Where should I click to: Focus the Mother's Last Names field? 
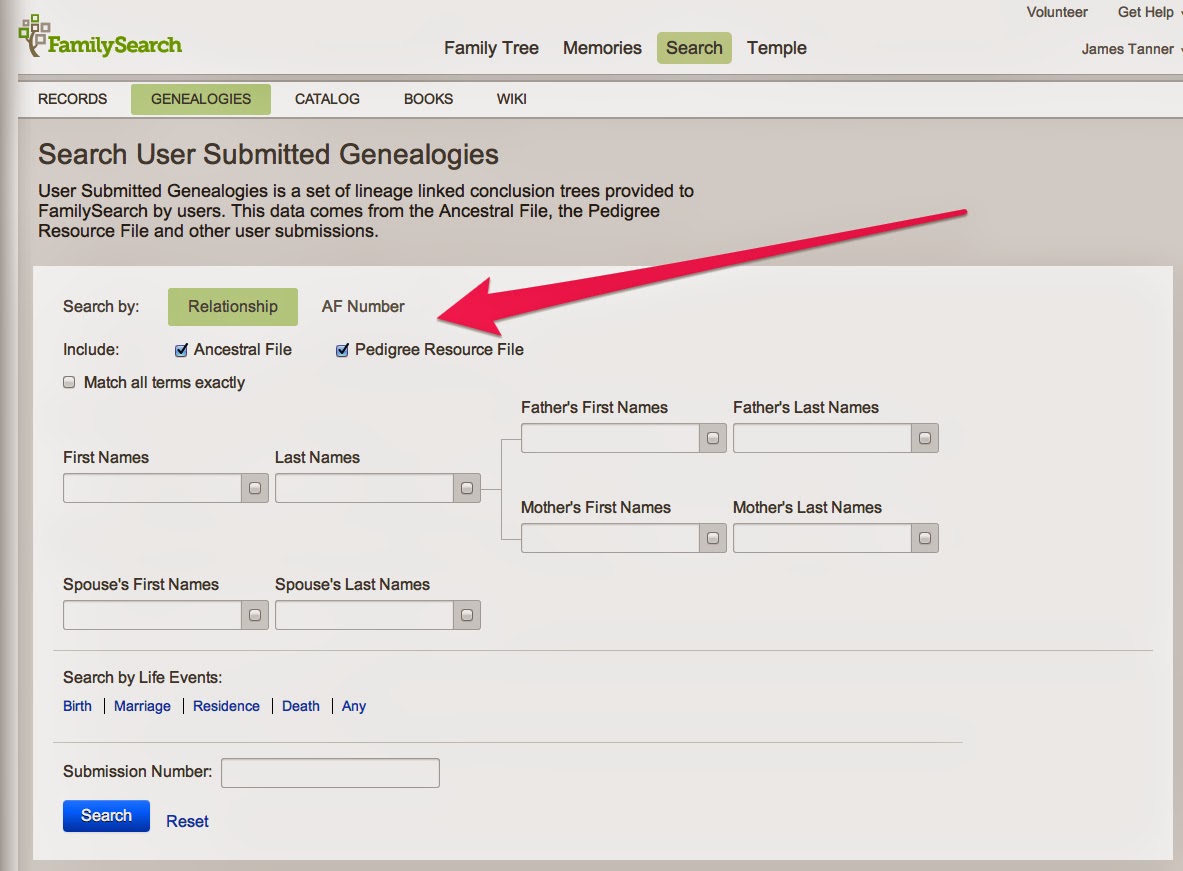(x=822, y=538)
